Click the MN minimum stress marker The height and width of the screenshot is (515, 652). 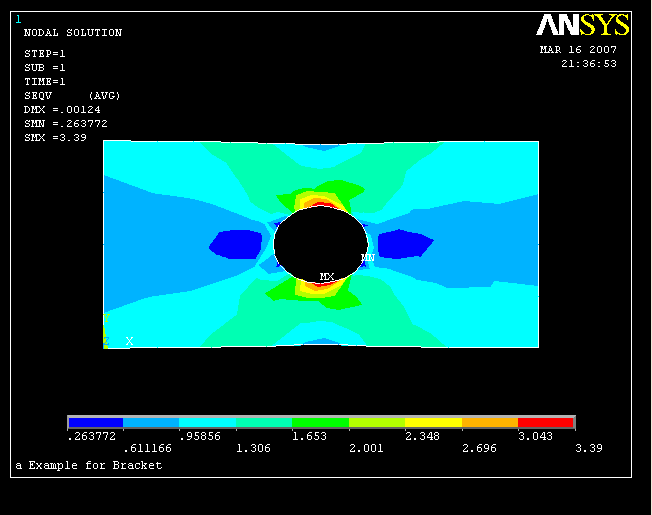[368, 258]
